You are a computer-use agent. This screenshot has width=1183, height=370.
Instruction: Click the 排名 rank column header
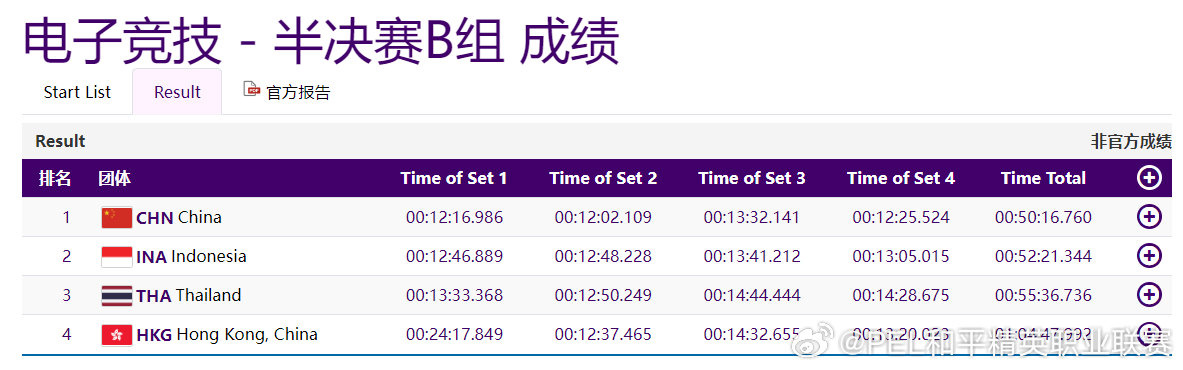pos(55,178)
